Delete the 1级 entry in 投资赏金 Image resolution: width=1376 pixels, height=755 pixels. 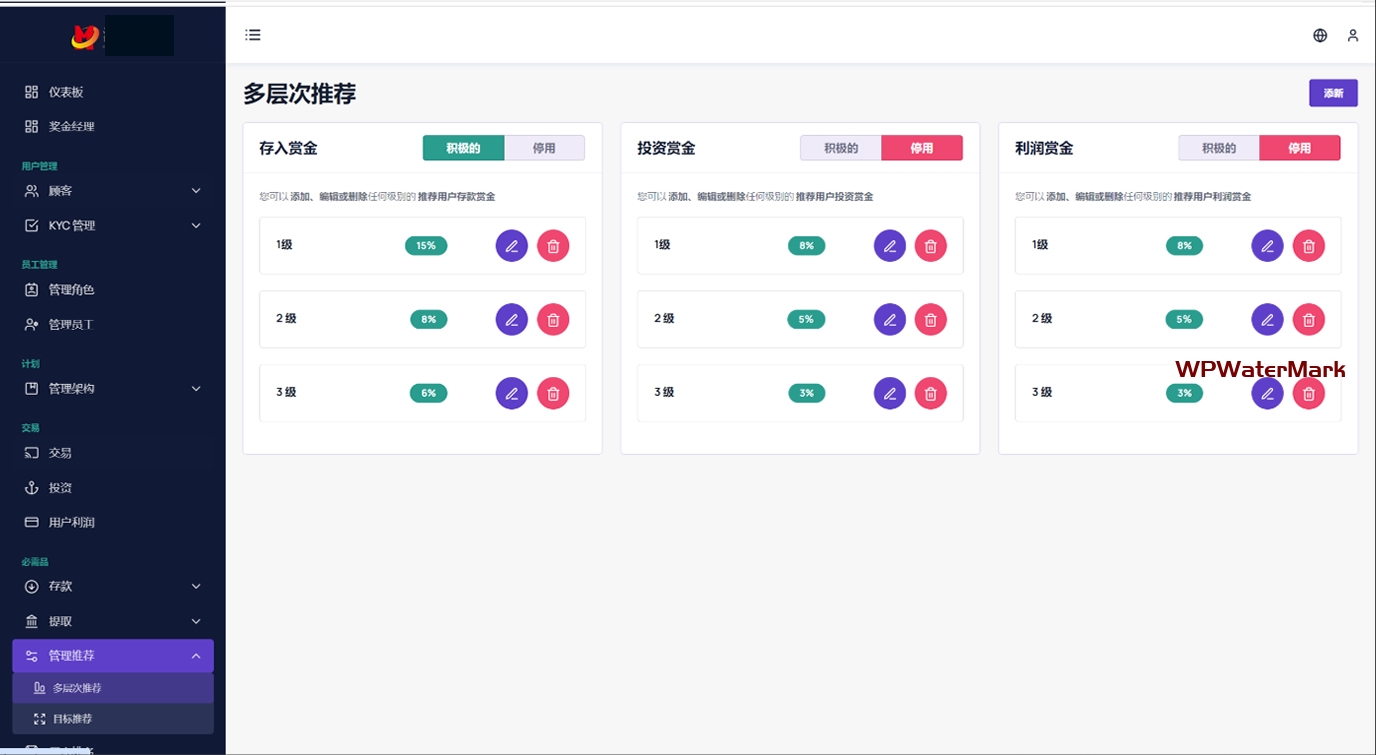930,246
